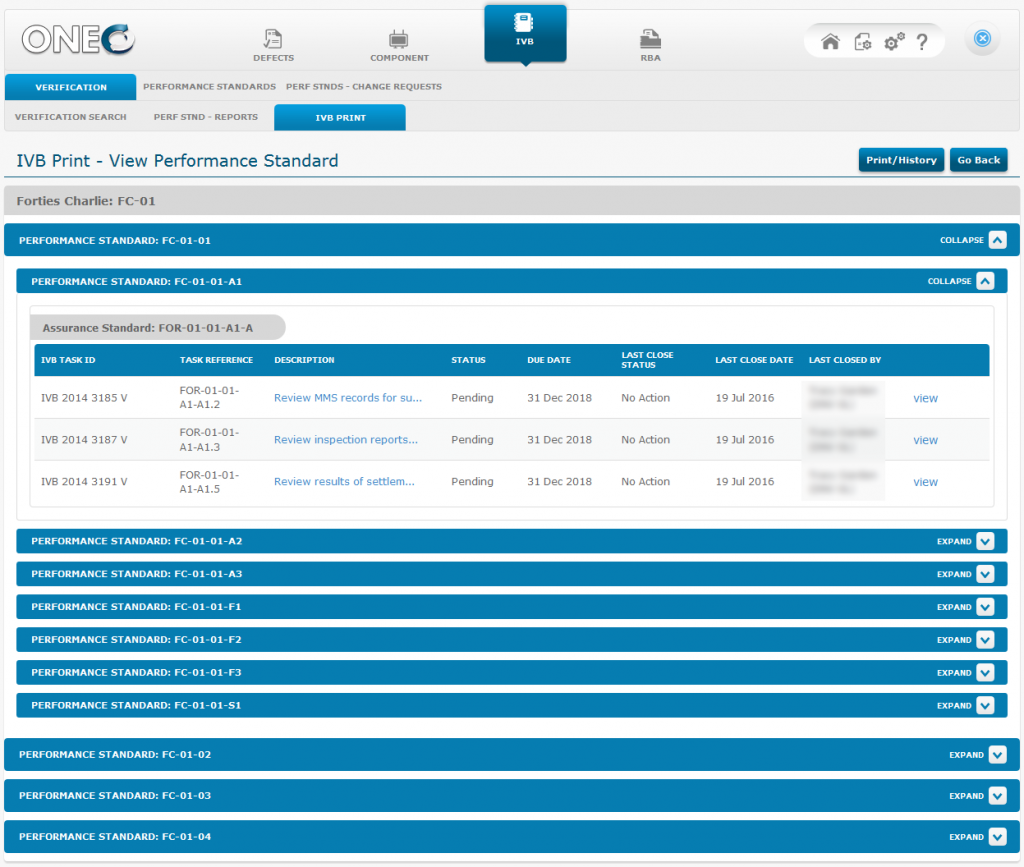Image resolution: width=1024 pixels, height=867 pixels.
Task: Click Last Close Status column header
Action: tap(647, 360)
